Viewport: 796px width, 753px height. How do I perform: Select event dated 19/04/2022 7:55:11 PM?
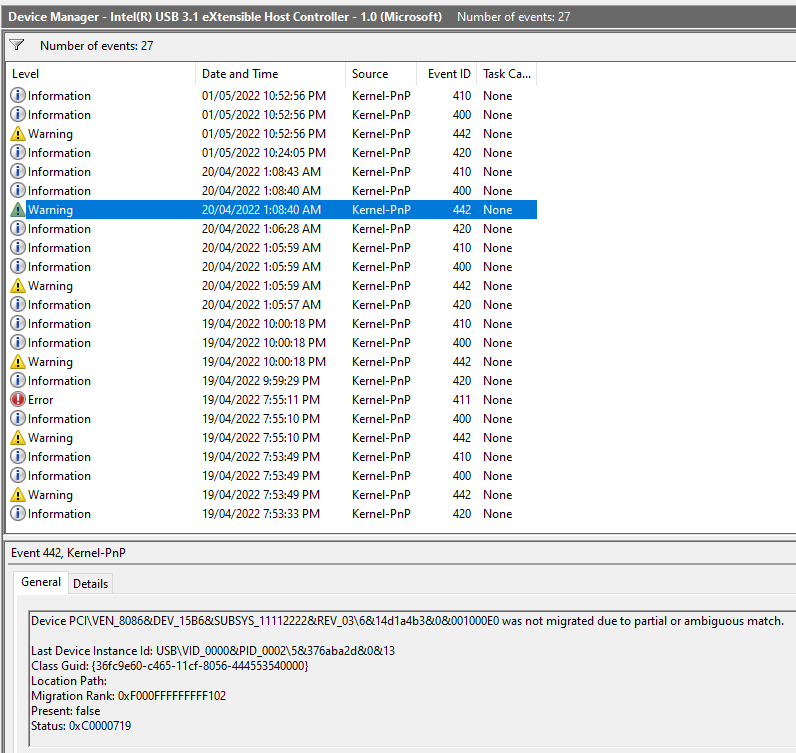(x=273, y=400)
